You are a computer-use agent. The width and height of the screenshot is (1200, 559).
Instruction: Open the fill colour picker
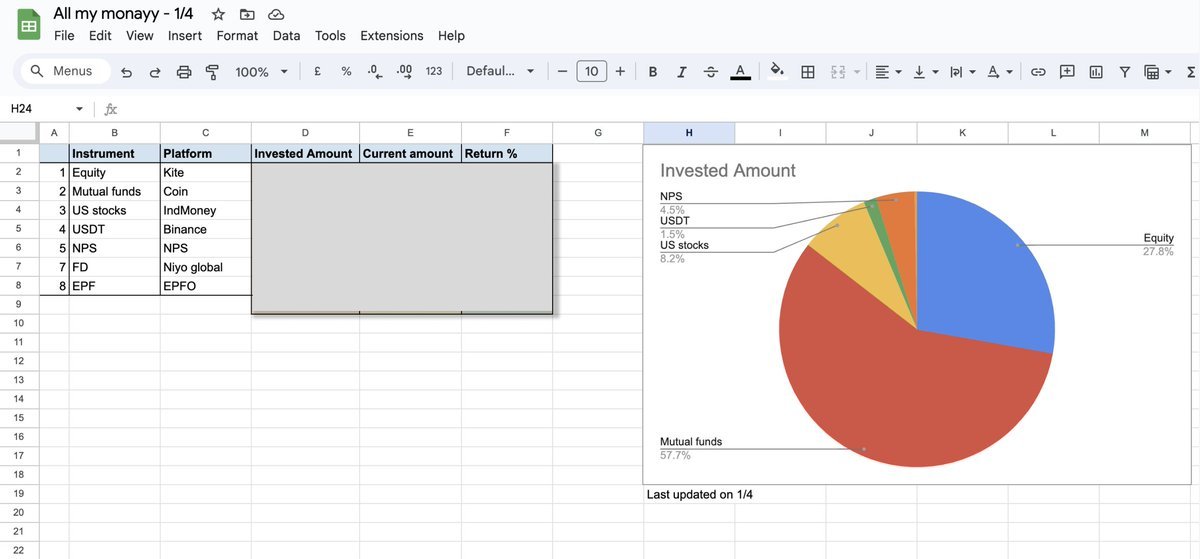click(775, 72)
